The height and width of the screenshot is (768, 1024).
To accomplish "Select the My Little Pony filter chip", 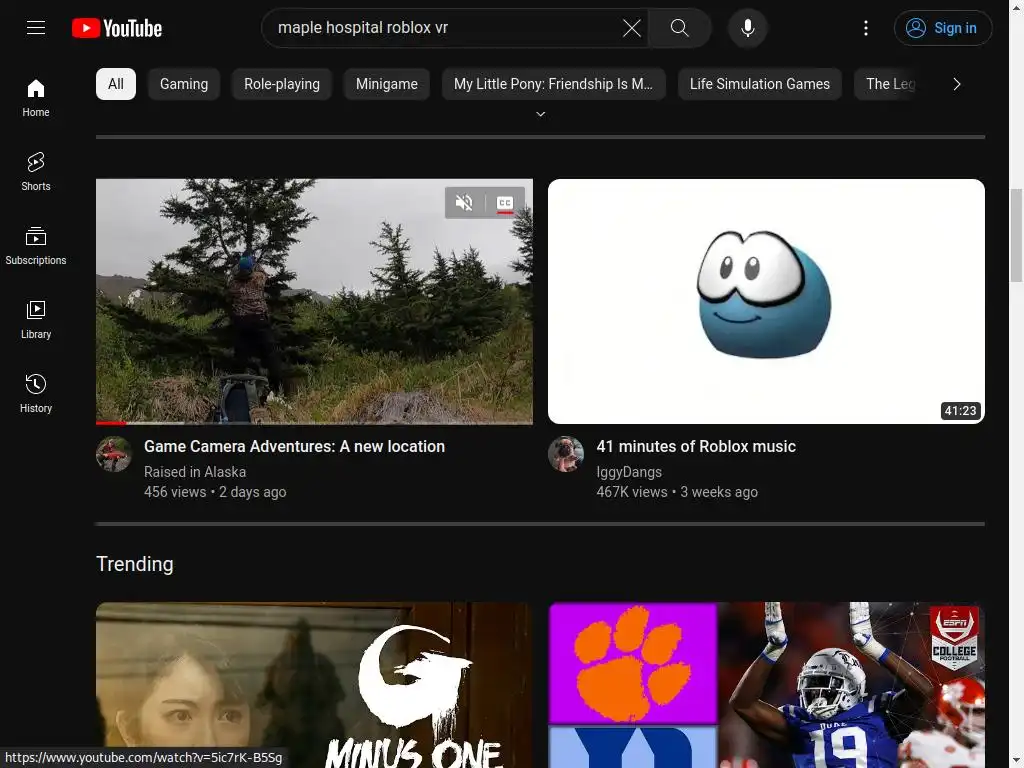I will click(x=554, y=84).
